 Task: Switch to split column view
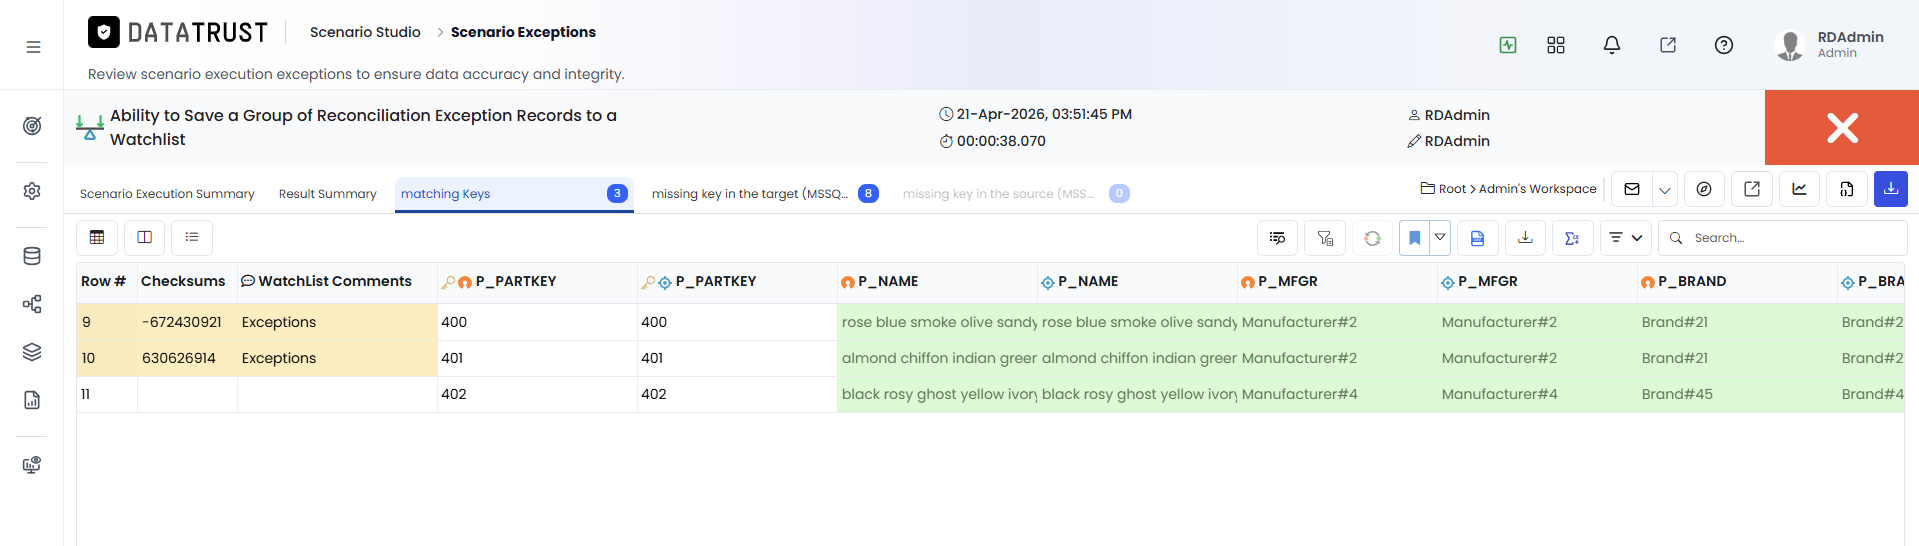pyautogui.click(x=144, y=237)
